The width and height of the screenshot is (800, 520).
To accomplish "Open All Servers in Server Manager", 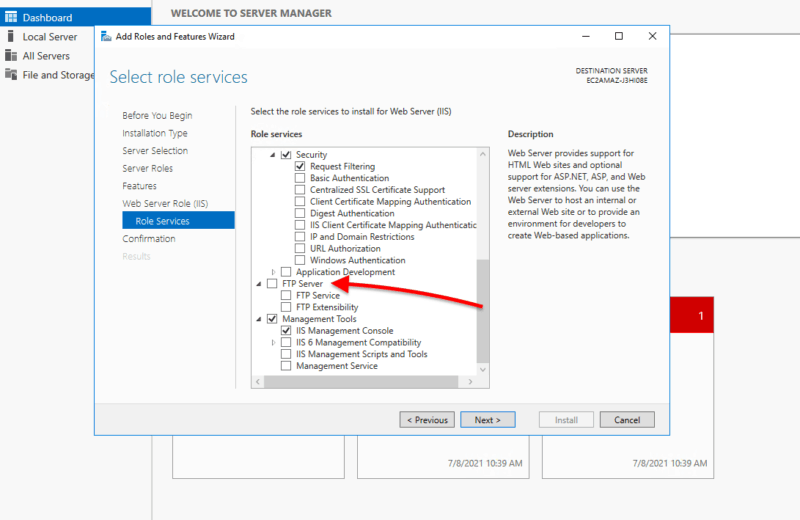I will click(x=46, y=56).
